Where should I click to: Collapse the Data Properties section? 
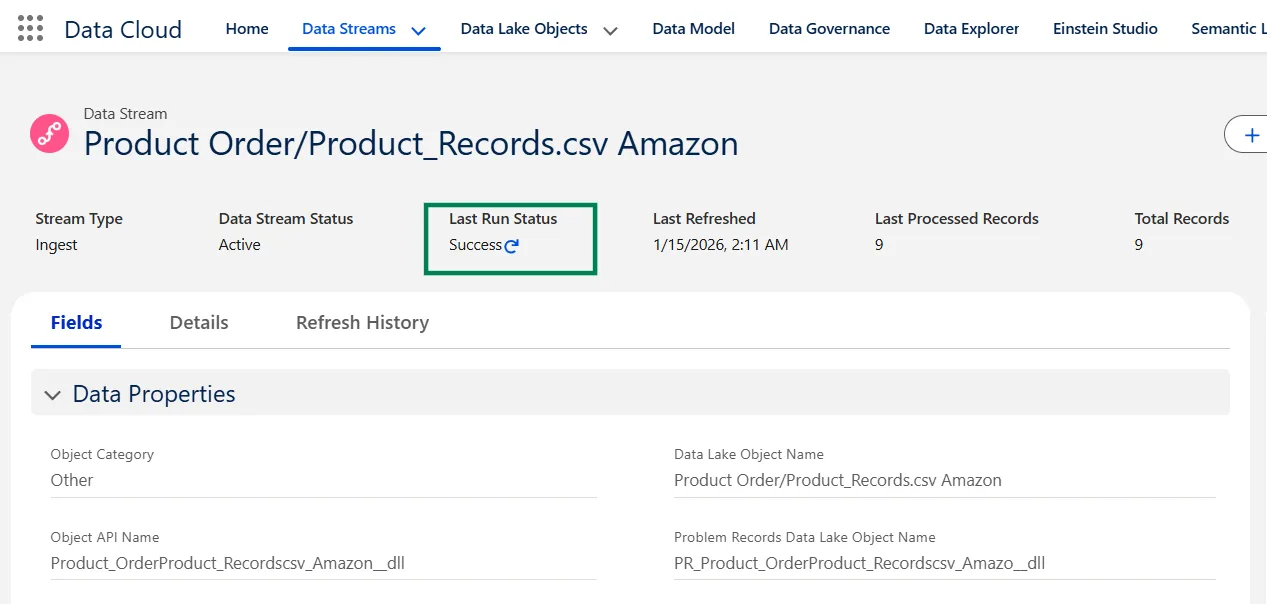[x=53, y=395]
